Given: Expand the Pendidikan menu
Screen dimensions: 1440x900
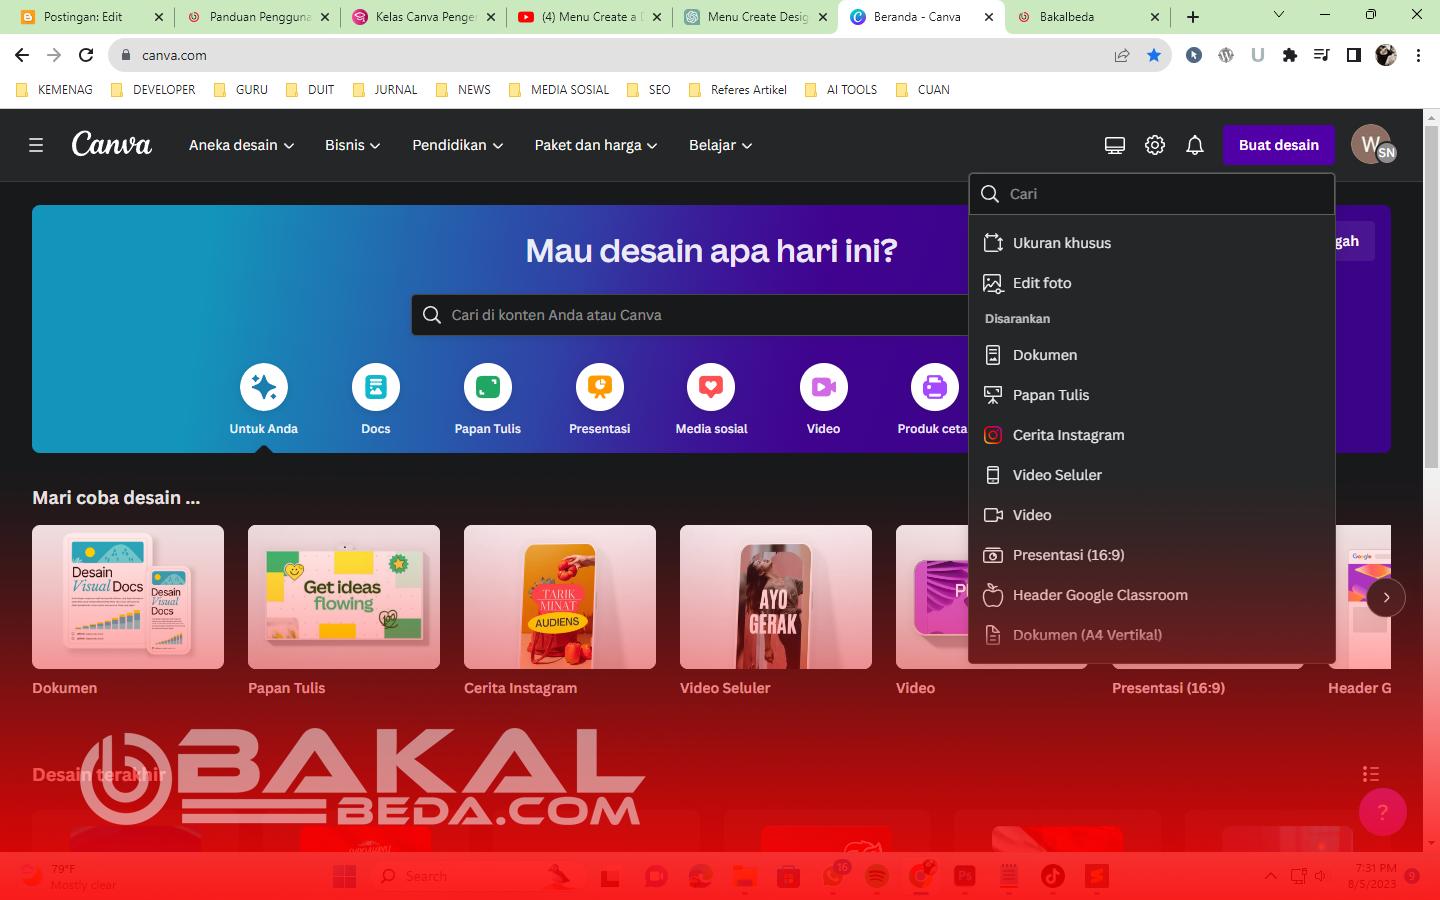Looking at the screenshot, I should tap(457, 145).
